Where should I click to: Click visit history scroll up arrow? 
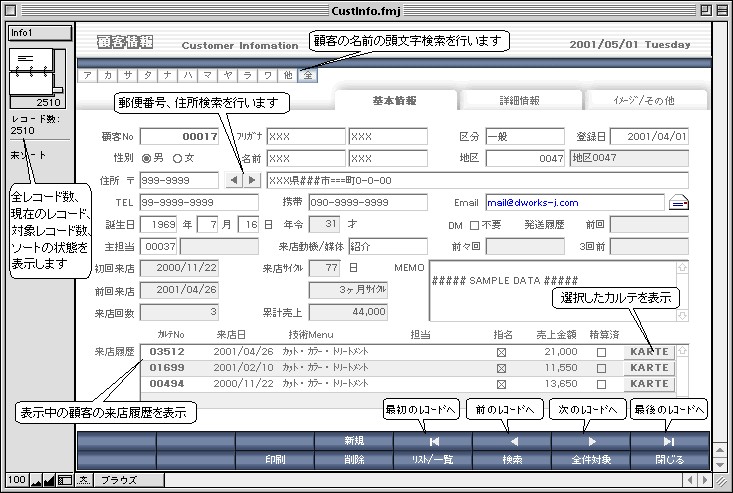pyautogui.click(x=682, y=350)
